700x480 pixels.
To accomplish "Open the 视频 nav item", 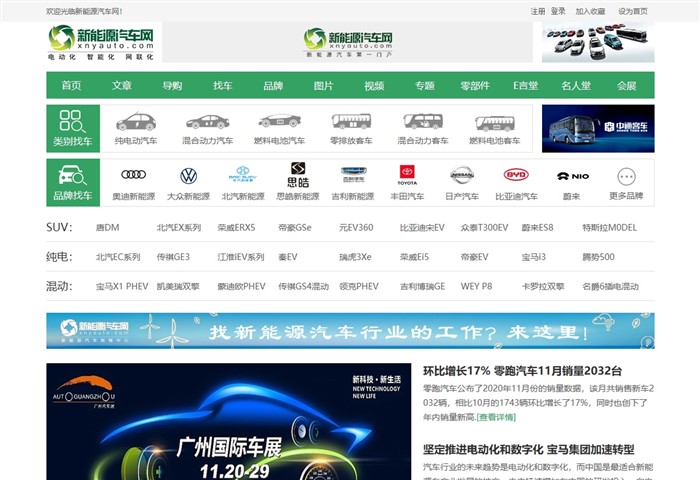I will [374, 85].
